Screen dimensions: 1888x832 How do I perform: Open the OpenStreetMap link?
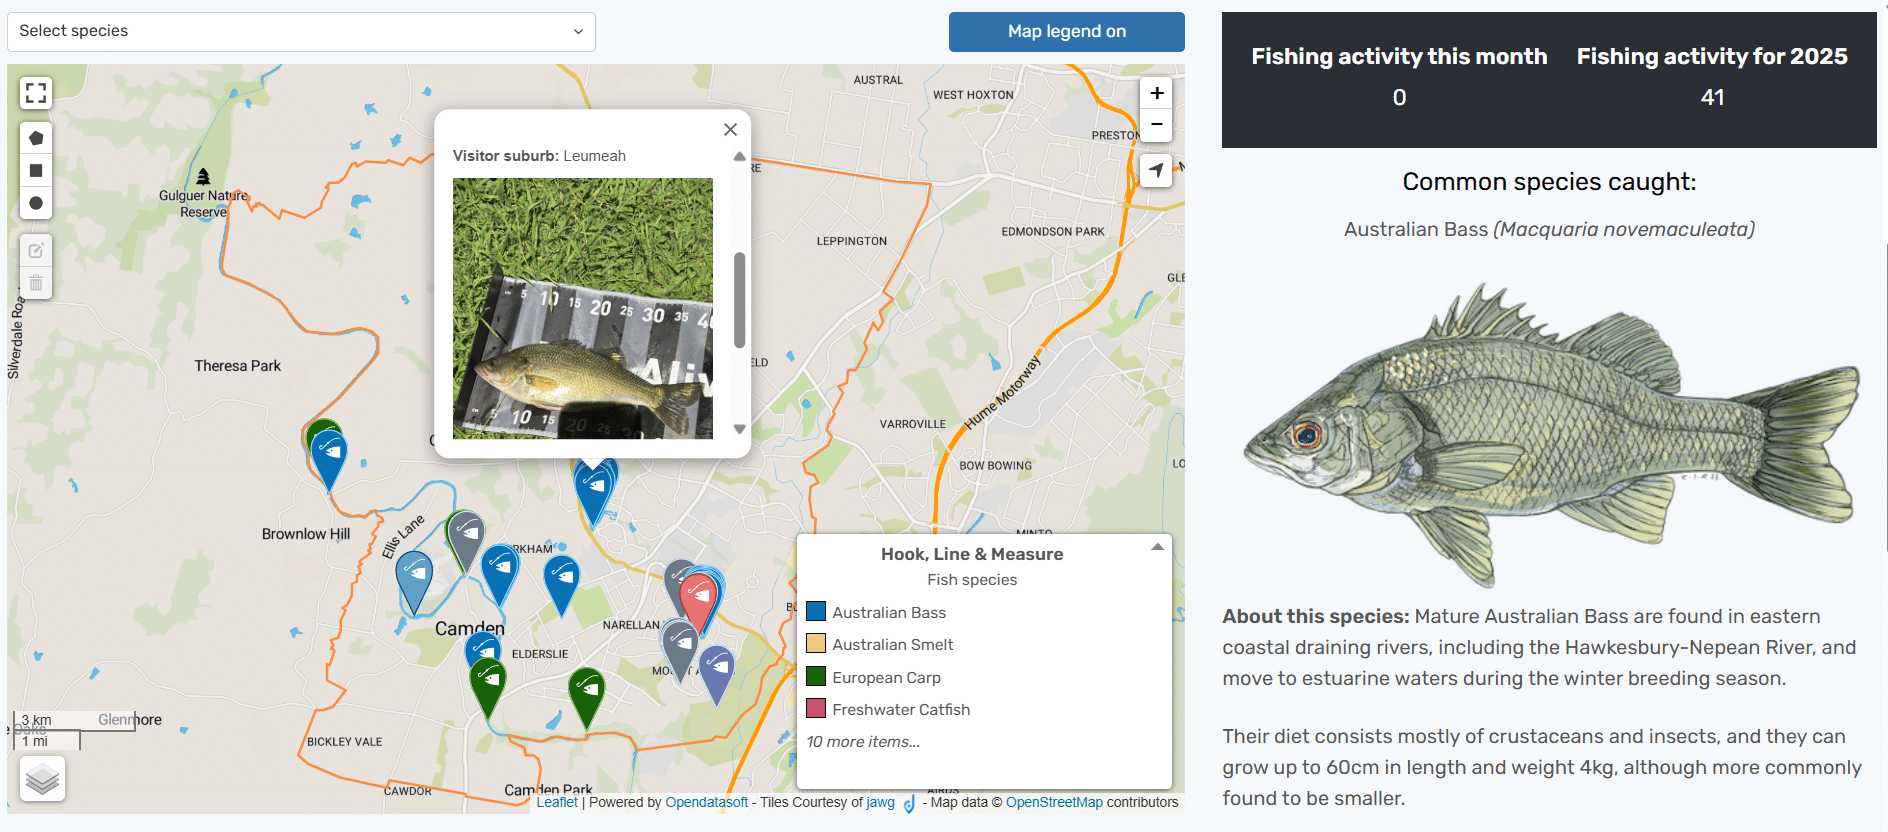[x=1054, y=802]
